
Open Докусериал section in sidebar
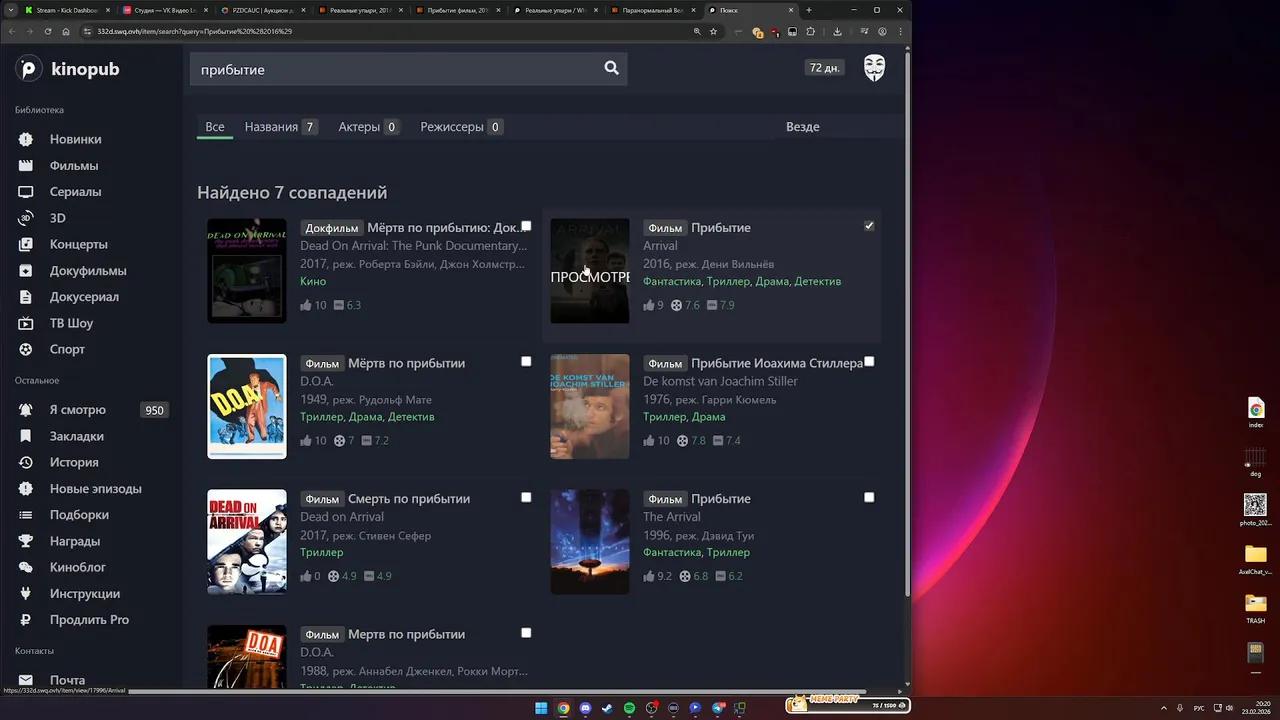(x=84, y=296)
